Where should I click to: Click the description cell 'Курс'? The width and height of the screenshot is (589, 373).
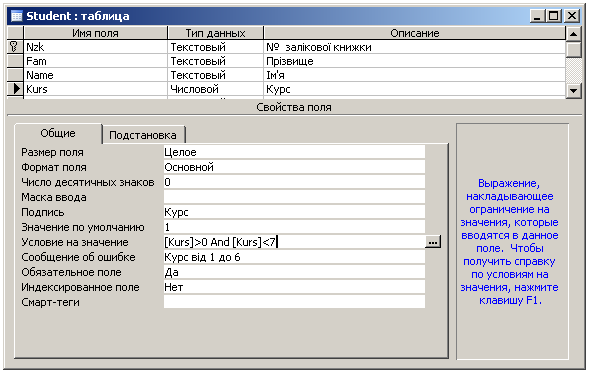tap(415, 89)
